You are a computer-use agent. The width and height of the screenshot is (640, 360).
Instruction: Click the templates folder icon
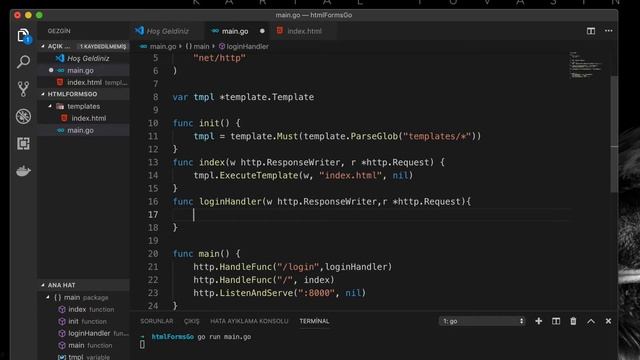[x=60, y=106]
